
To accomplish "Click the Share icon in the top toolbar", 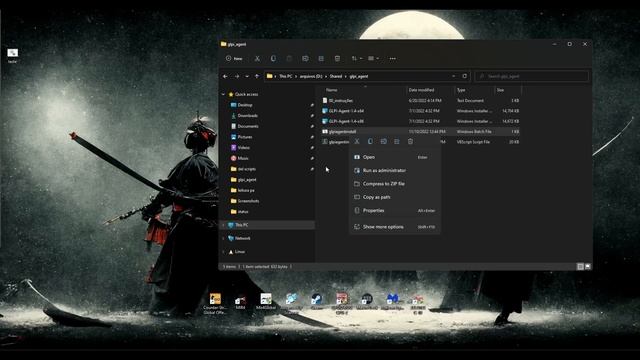I will (x=321, y=58).
